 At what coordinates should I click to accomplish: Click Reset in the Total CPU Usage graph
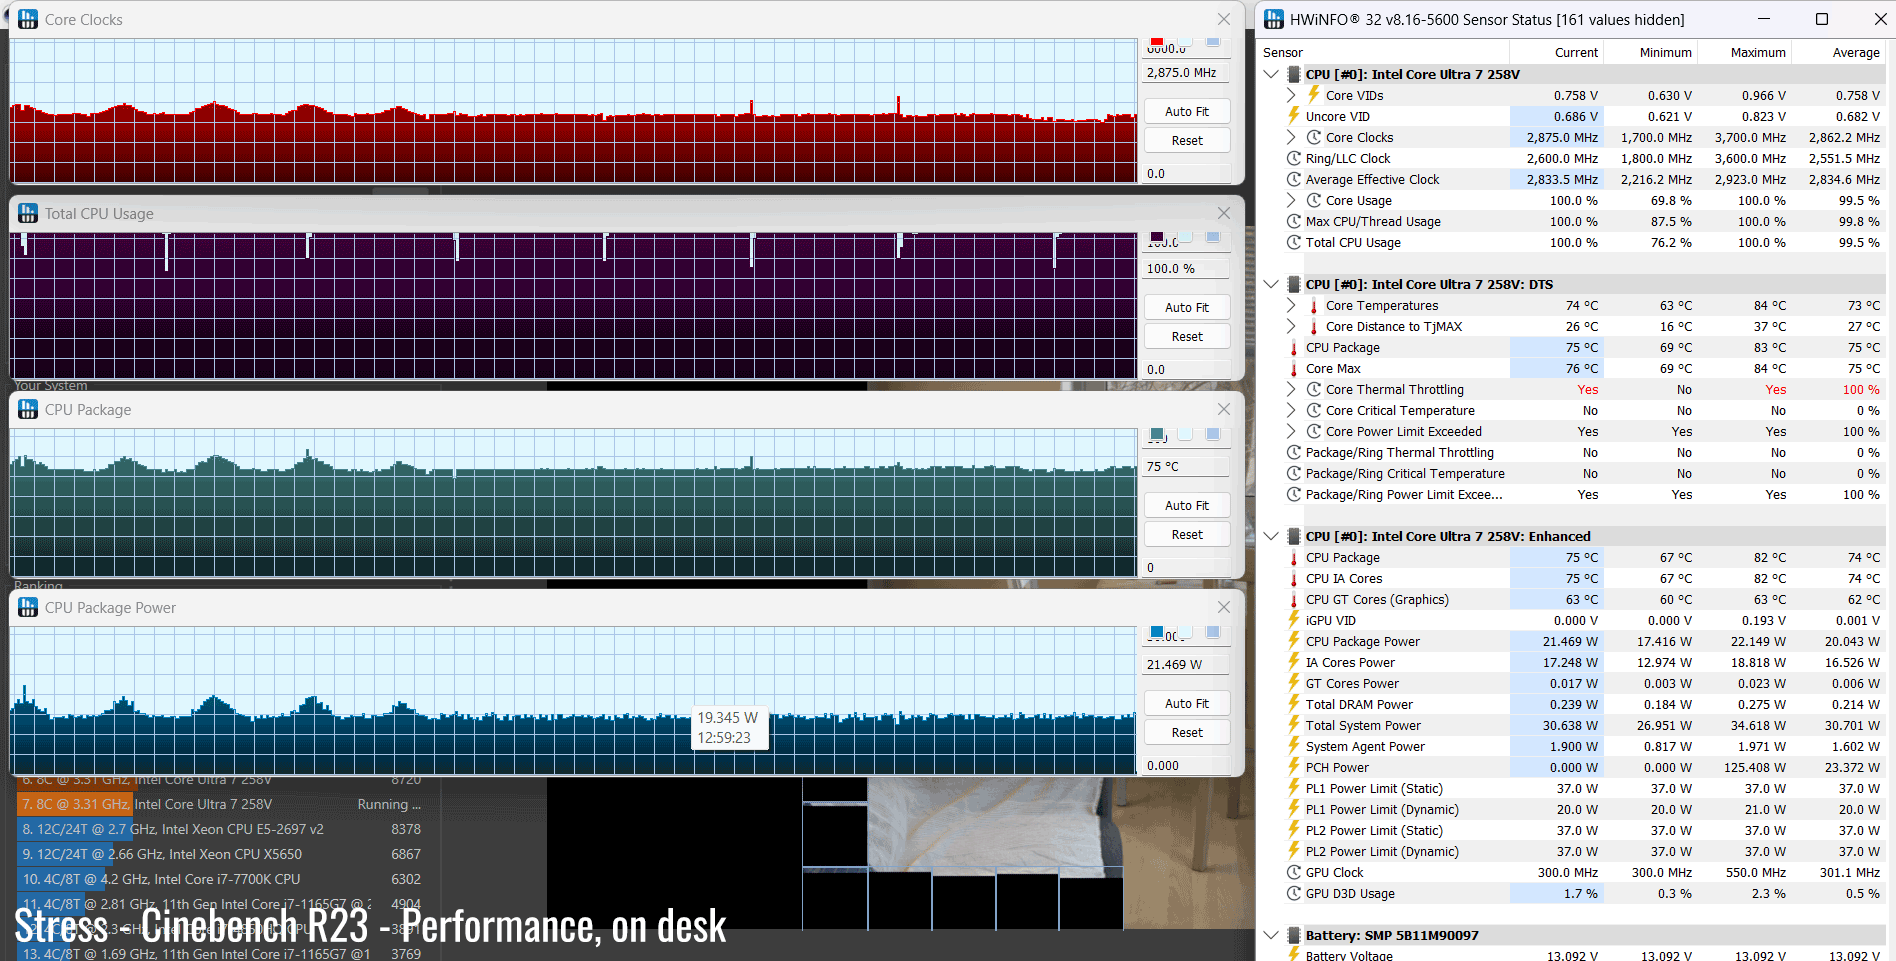pos(1187,336)
